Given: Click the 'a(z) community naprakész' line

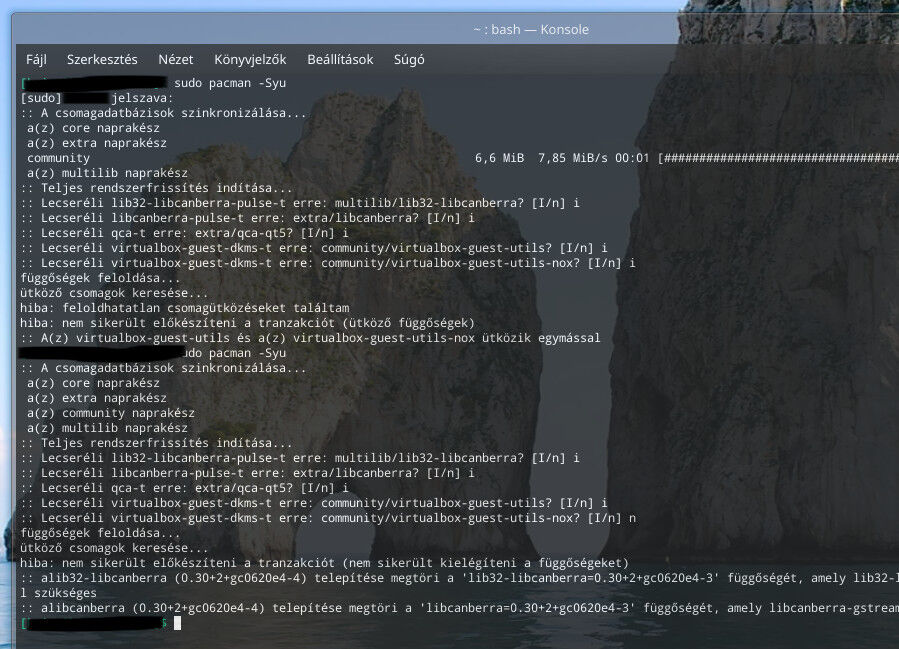Looking at the screenshot, I should (x=111, y=413).
